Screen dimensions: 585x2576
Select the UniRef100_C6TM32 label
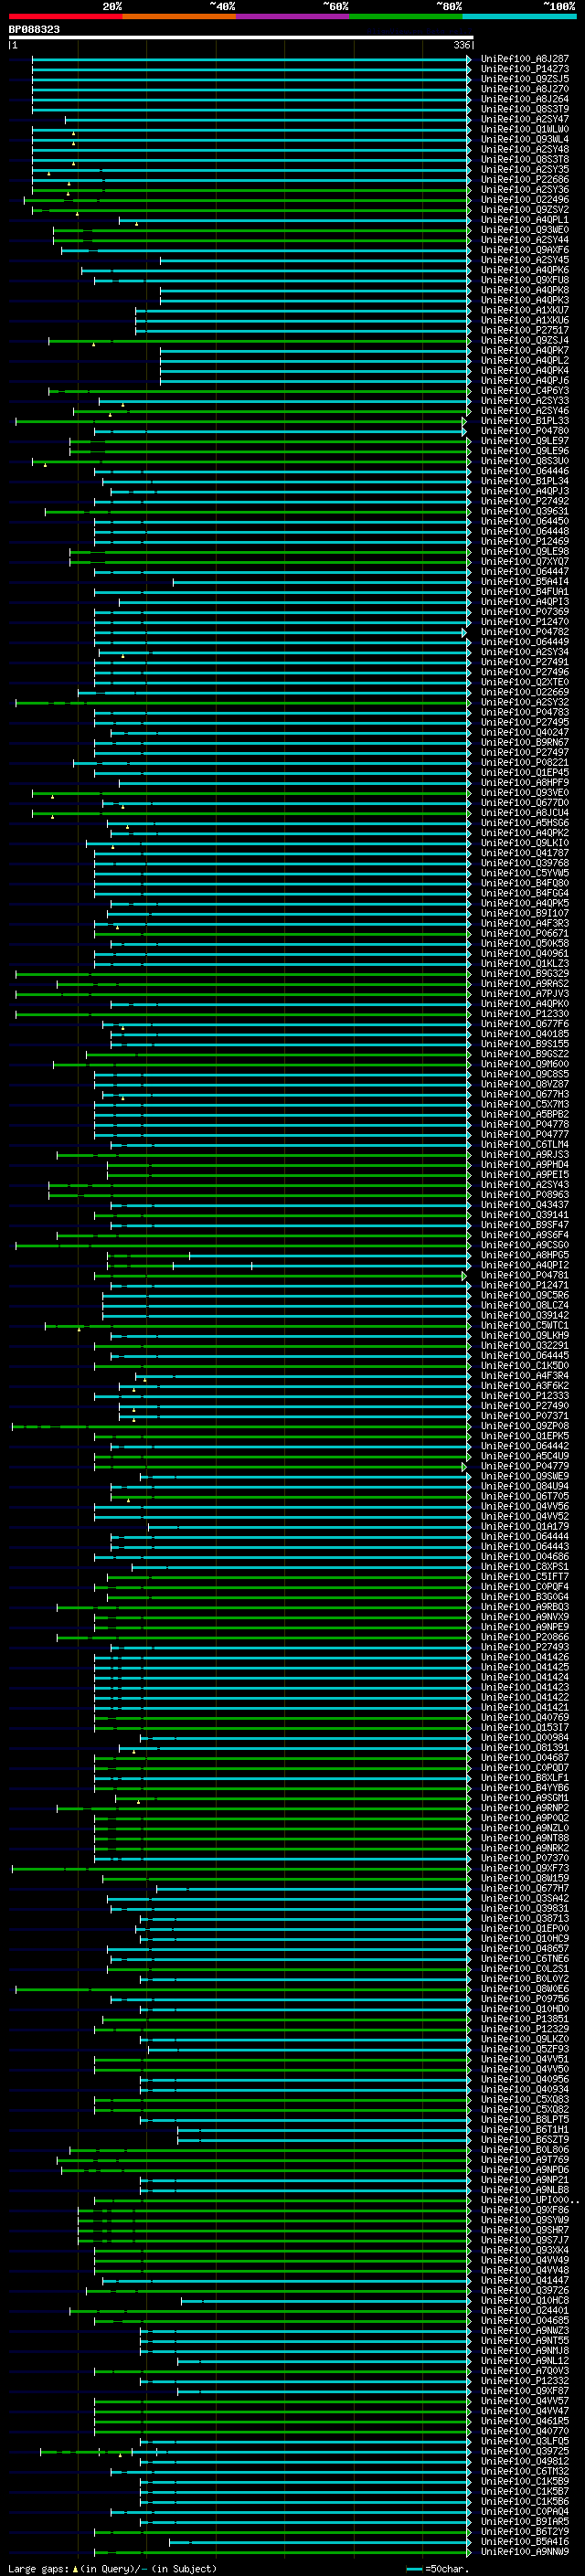click(x=525, y=2470)
